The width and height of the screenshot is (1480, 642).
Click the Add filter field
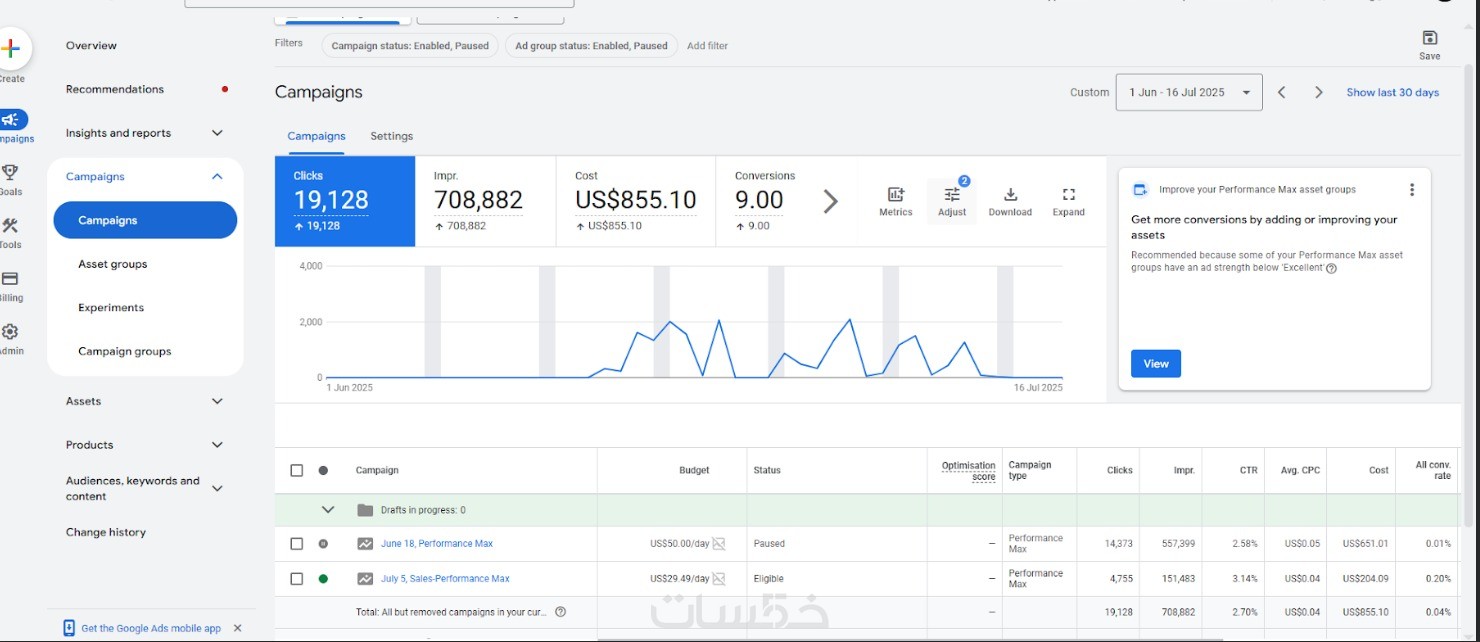(x=707, y=46)
